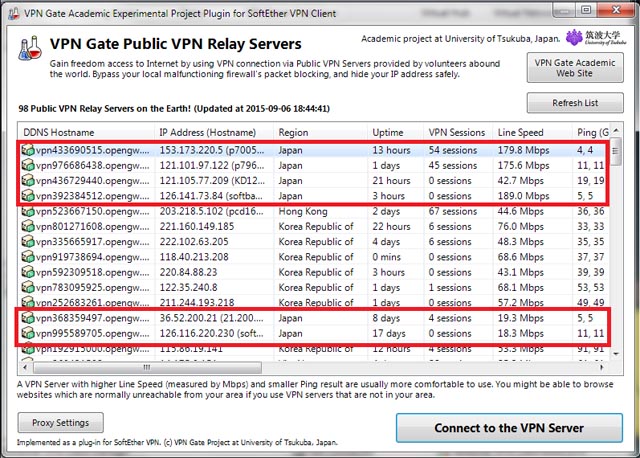
Task: Open Proxy Settings
Action: pos(60,423)
